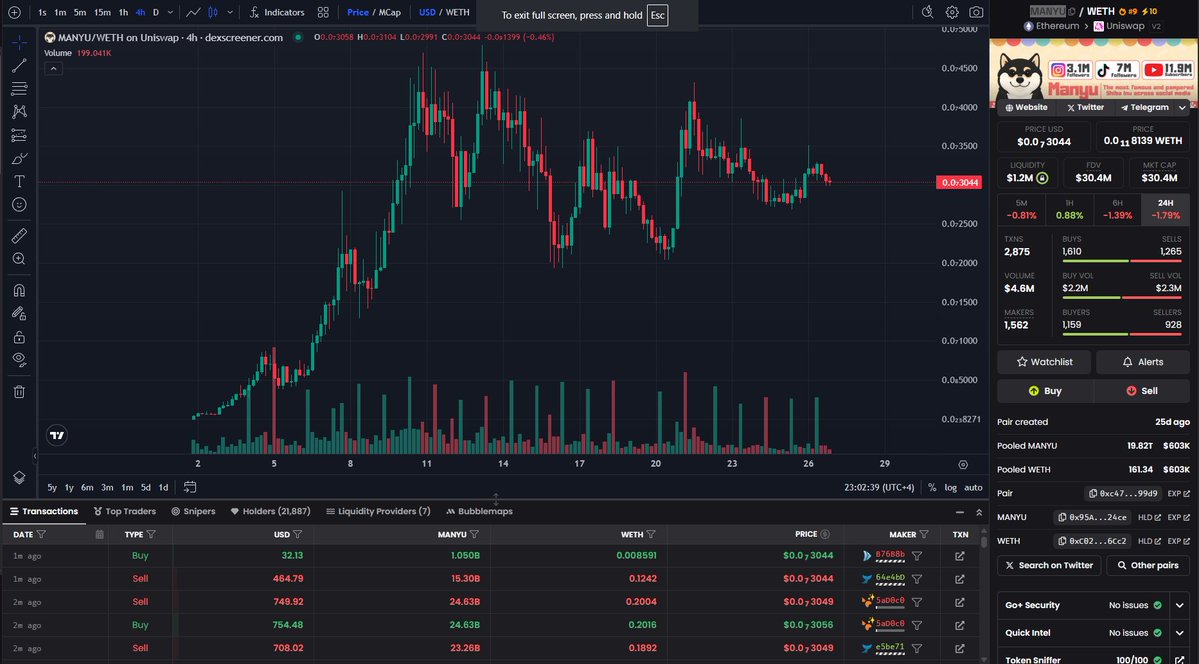This screenshot has width=1199, height=664.
Task: Toggle percent scale mode
Action: [x=931, y=487]
